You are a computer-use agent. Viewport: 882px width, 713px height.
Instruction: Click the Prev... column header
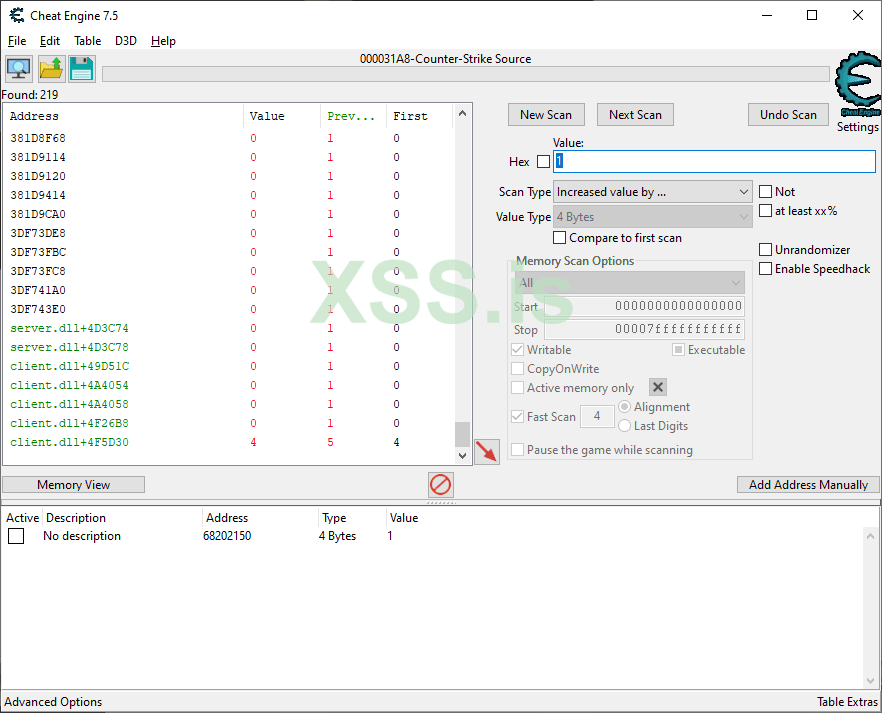(353, 116)
